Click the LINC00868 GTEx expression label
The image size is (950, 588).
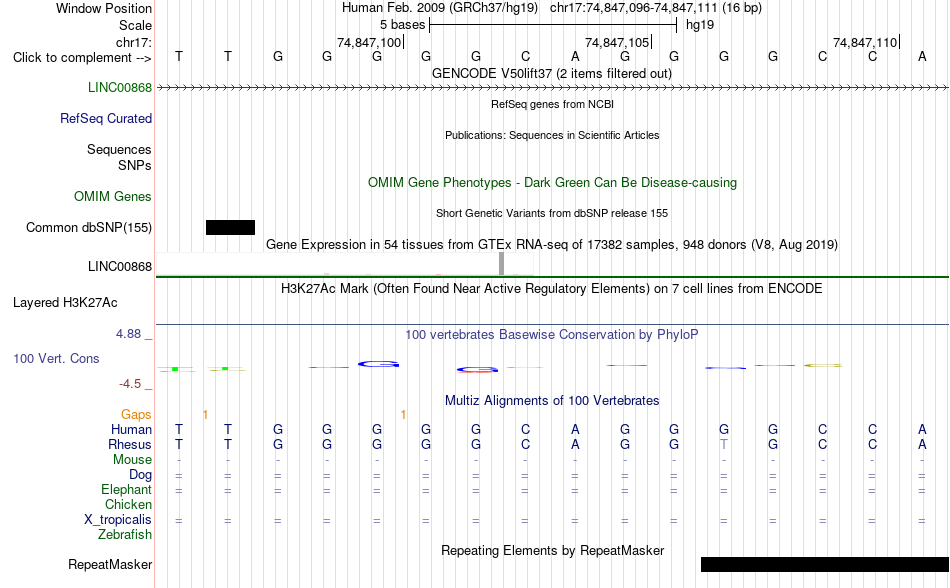120,266
